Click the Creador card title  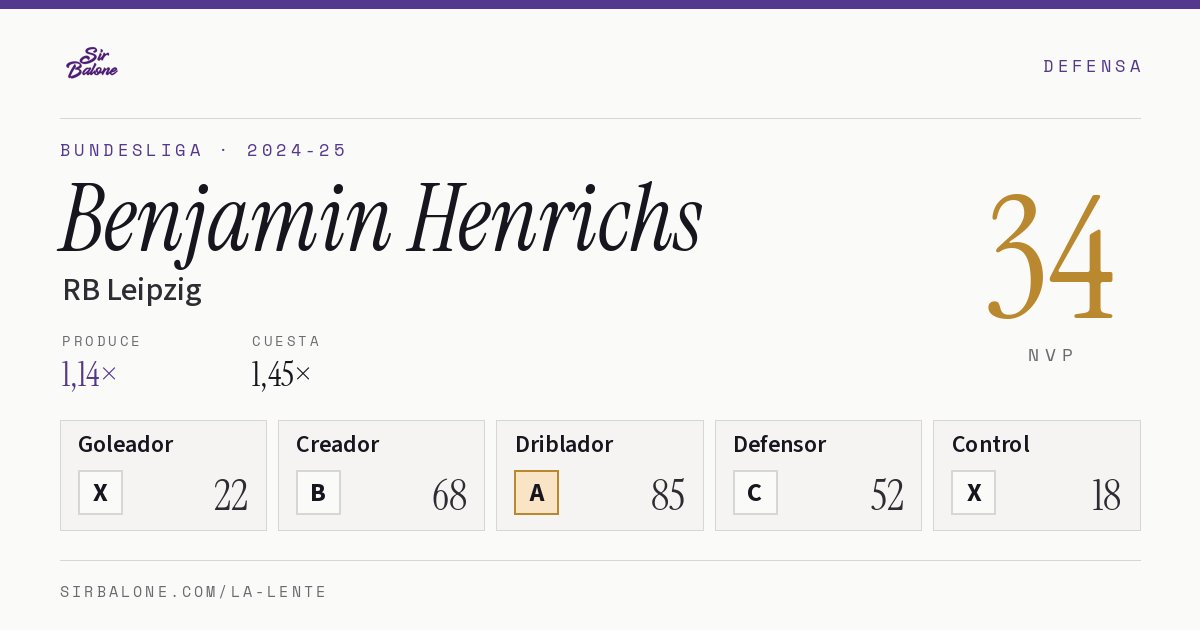pos(338,444)
